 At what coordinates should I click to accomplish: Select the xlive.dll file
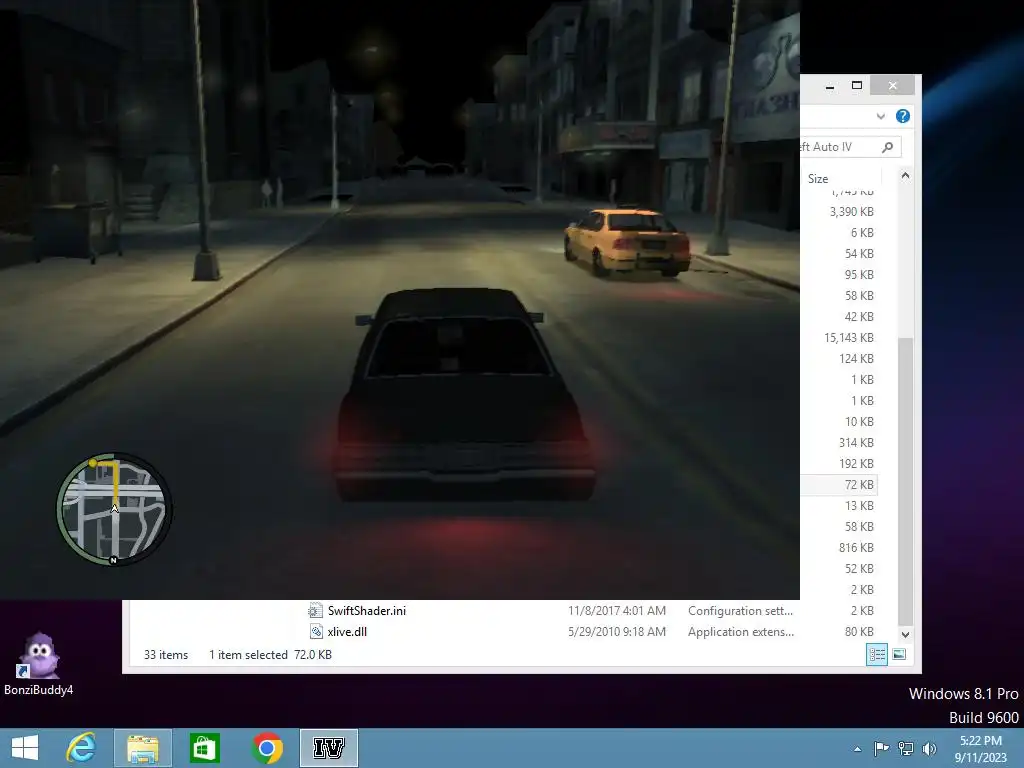click(347, 632)
